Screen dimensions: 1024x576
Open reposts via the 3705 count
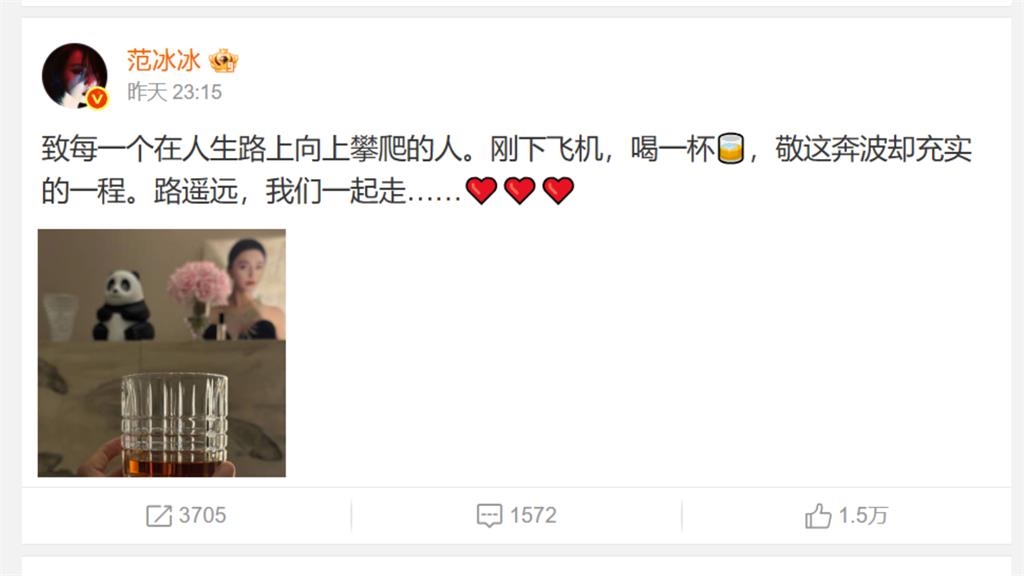pos(202,515)
